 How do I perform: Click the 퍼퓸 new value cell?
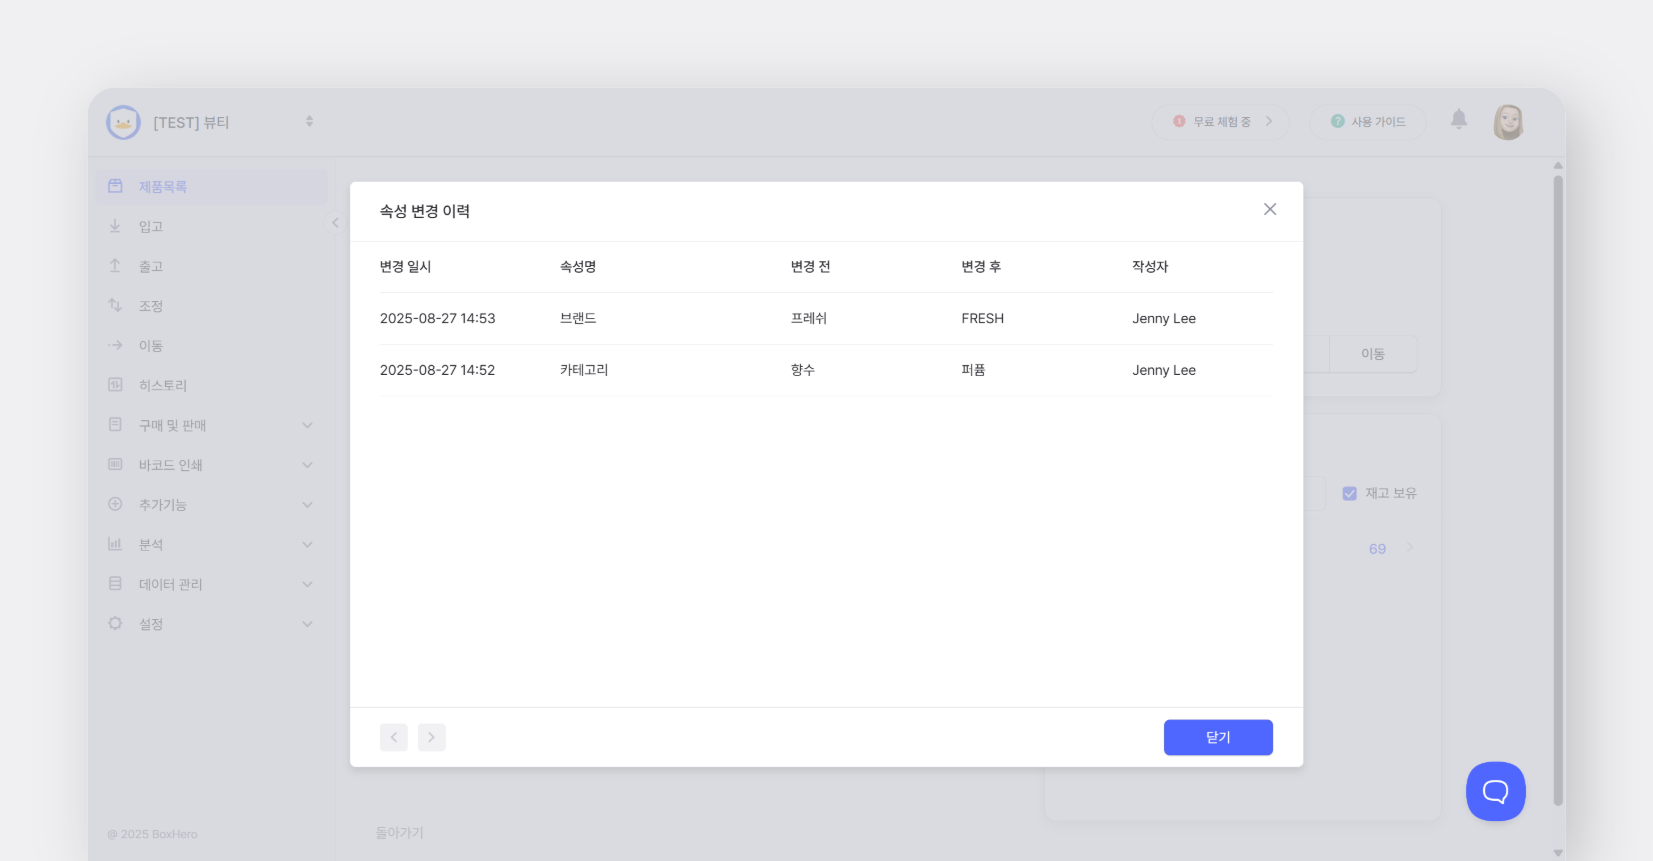pyautogui.click(x=973, y=370)
